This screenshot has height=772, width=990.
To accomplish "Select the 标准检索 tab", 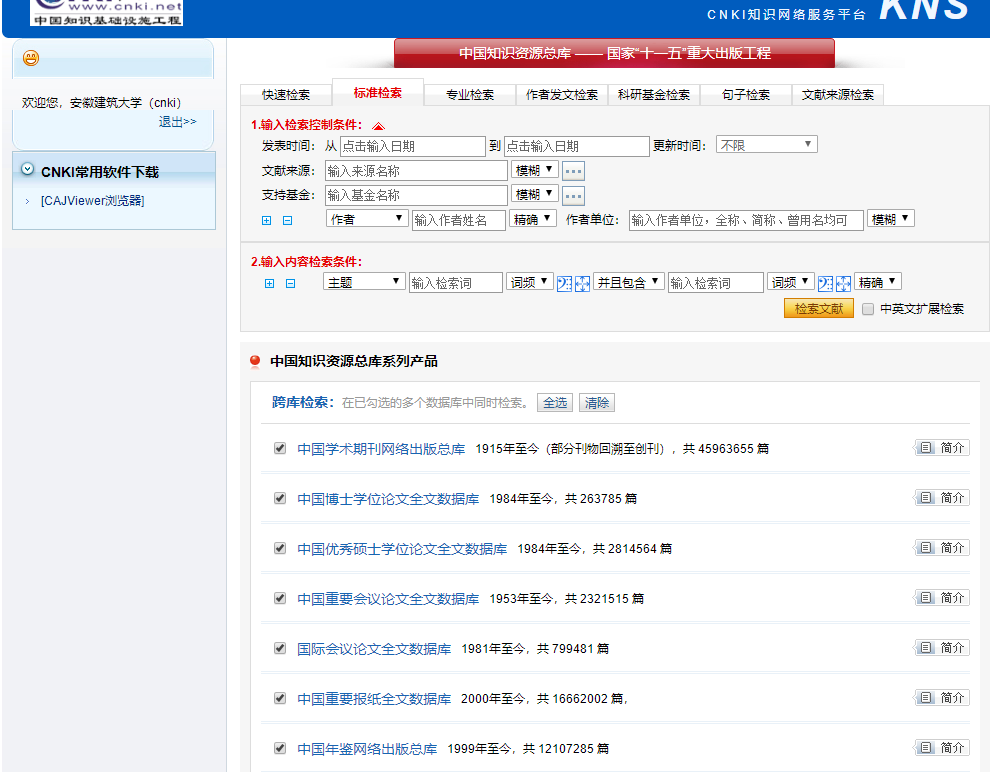I will tap(378, 93).
